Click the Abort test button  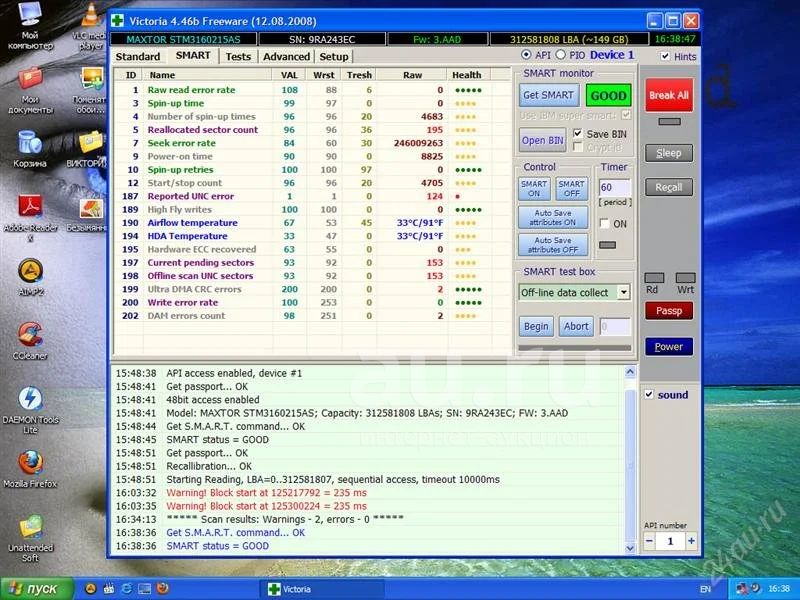(x=577, y=327)
